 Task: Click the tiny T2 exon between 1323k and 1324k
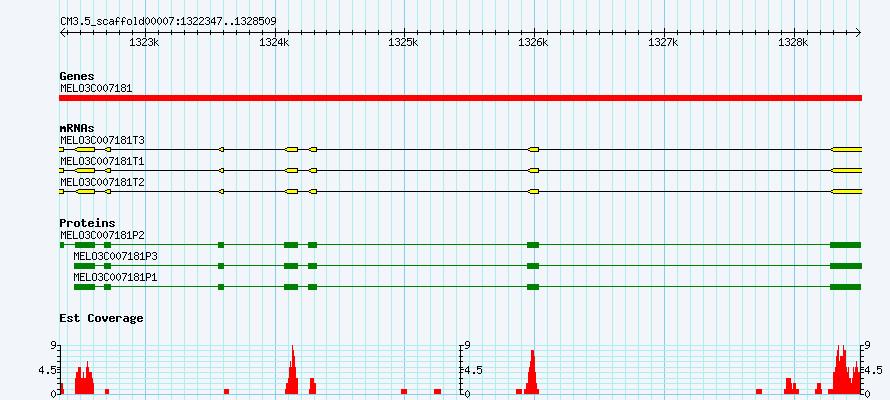tap(221, 192)
